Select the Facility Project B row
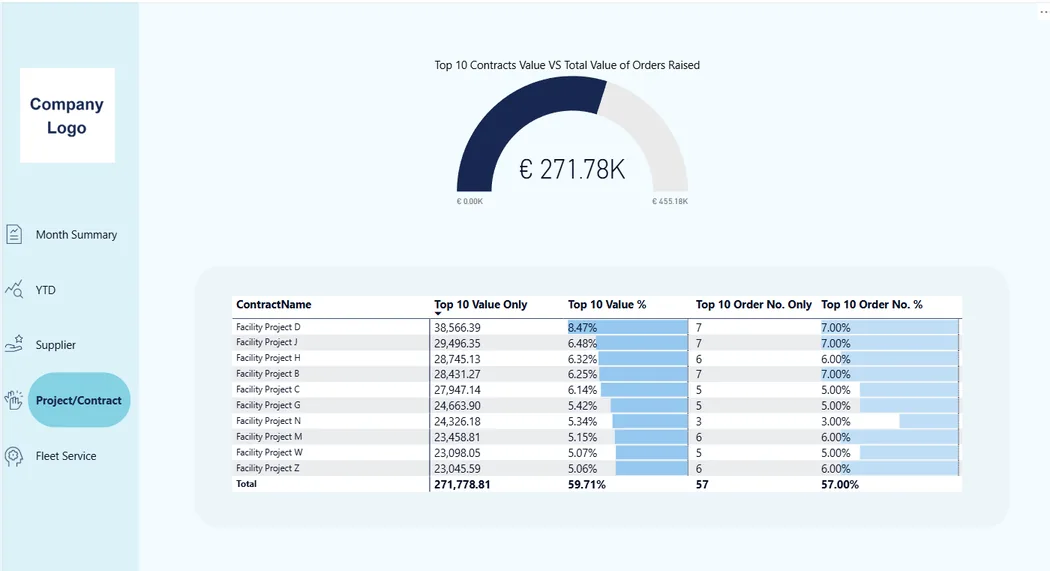Viewport: 1050px width, 571px height. [596, 374]
